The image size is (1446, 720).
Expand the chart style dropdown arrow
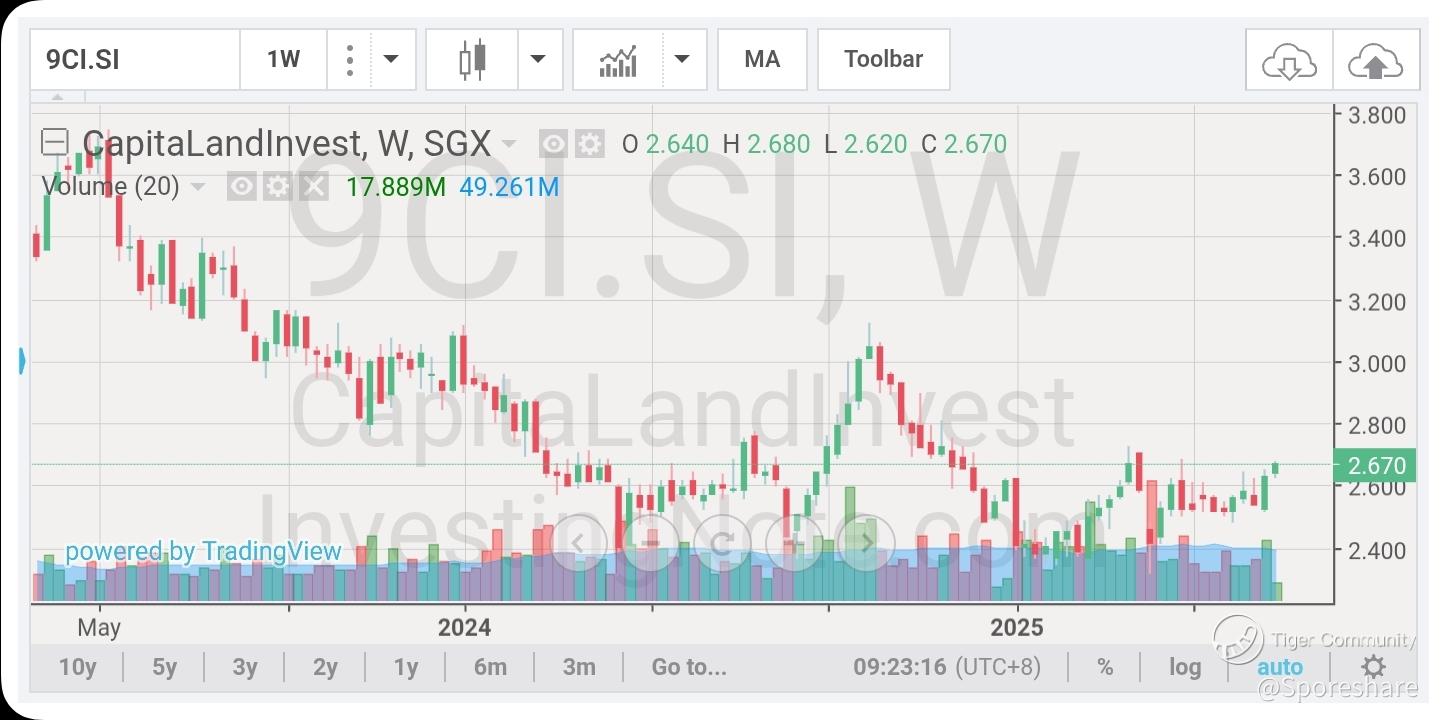pyautogui.click(x=538, y=59)
